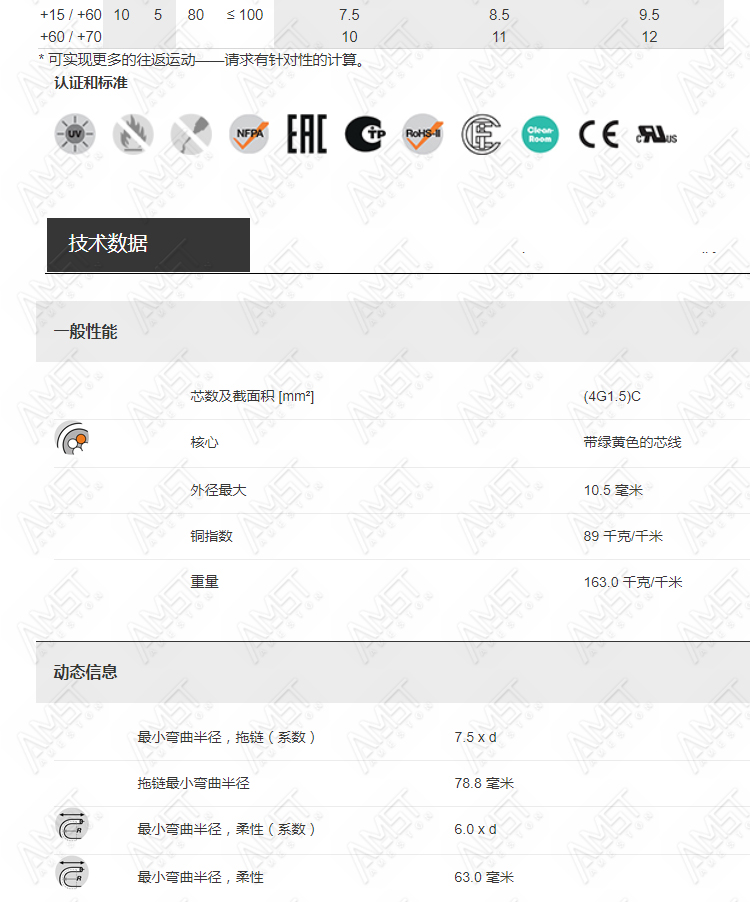Image resolution: width=750 pixels, height=902 pixels.
Task: Click bend radius icon beside 柔性（系数）
Action: [x=72, y=826]
